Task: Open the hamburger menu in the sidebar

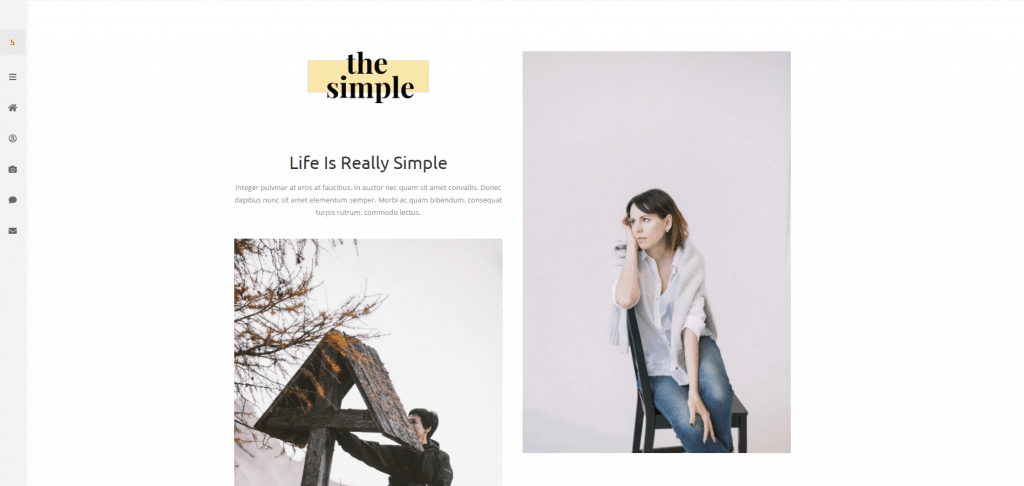Action: pos(12,77)
